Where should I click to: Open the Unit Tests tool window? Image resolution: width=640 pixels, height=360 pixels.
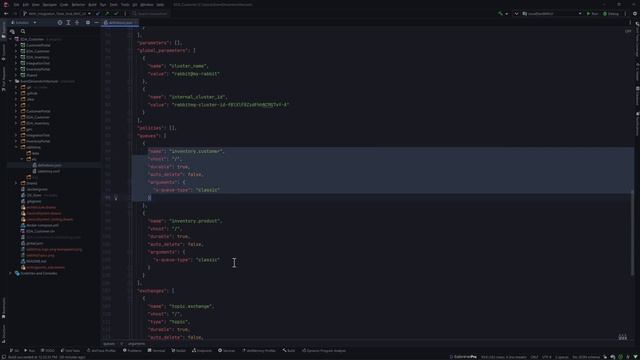[70, 350]
